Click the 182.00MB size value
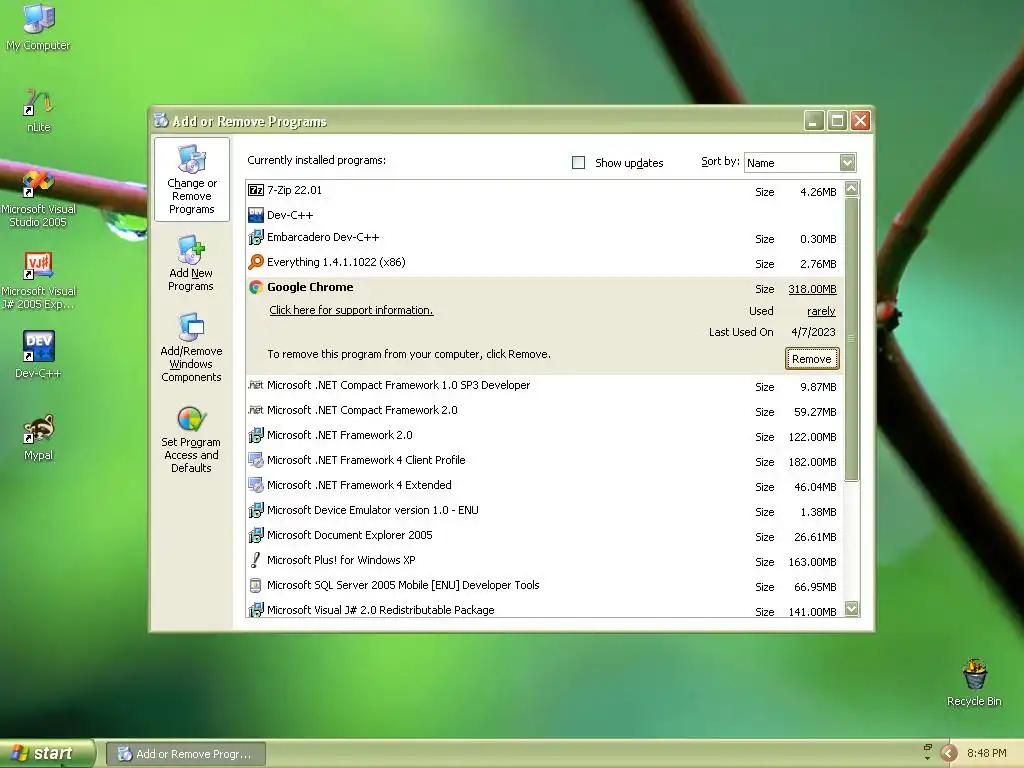1024x768 pixels. (812, 462)
